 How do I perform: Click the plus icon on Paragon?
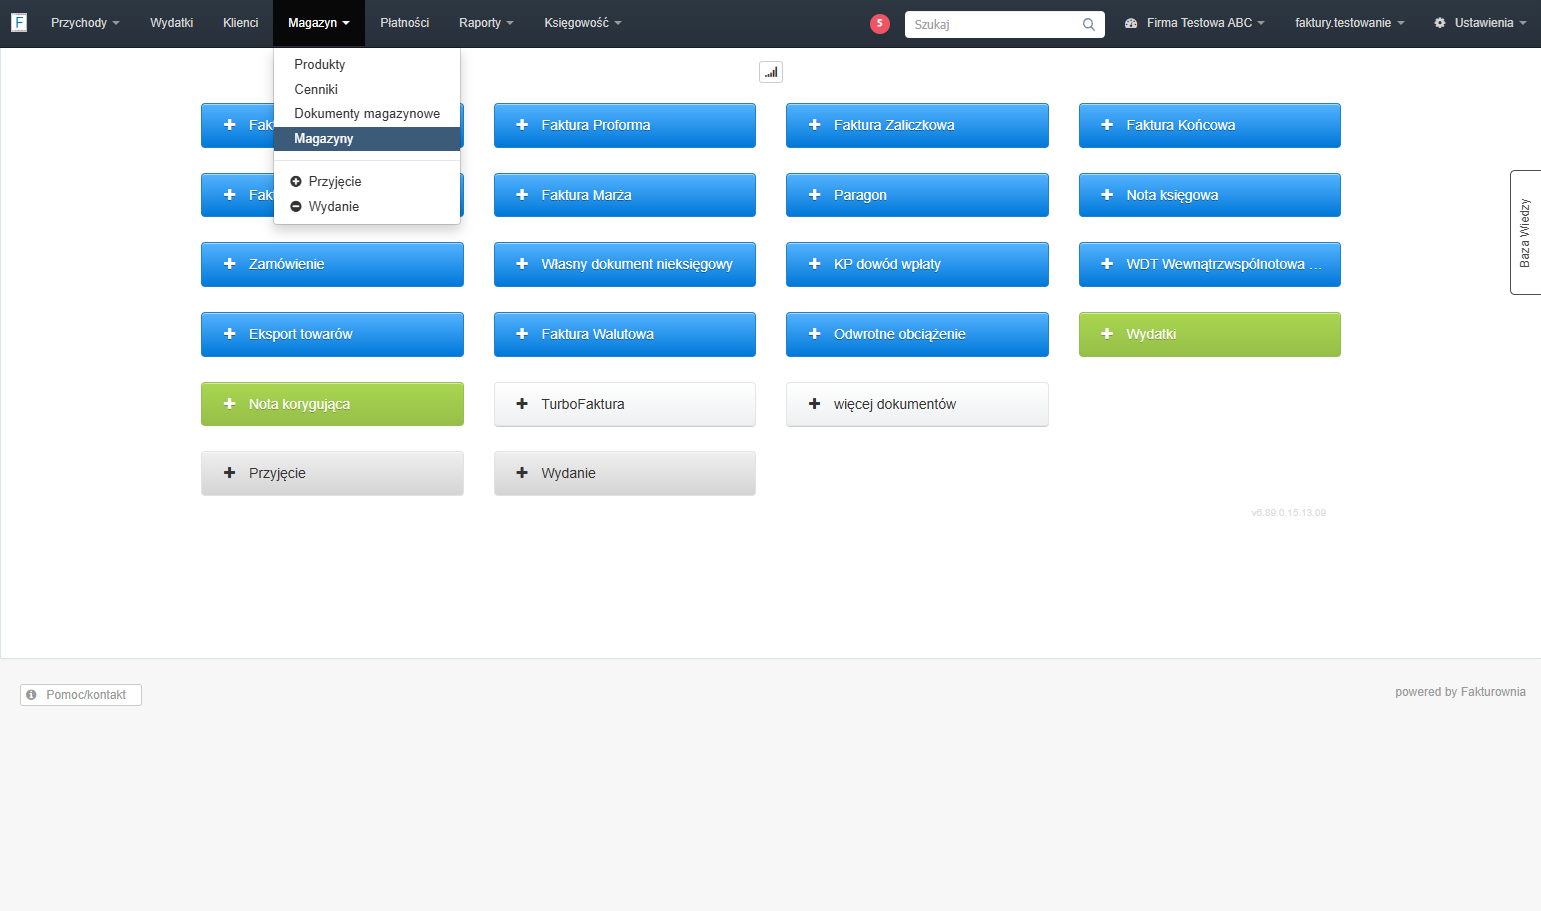tap(814, 195)
